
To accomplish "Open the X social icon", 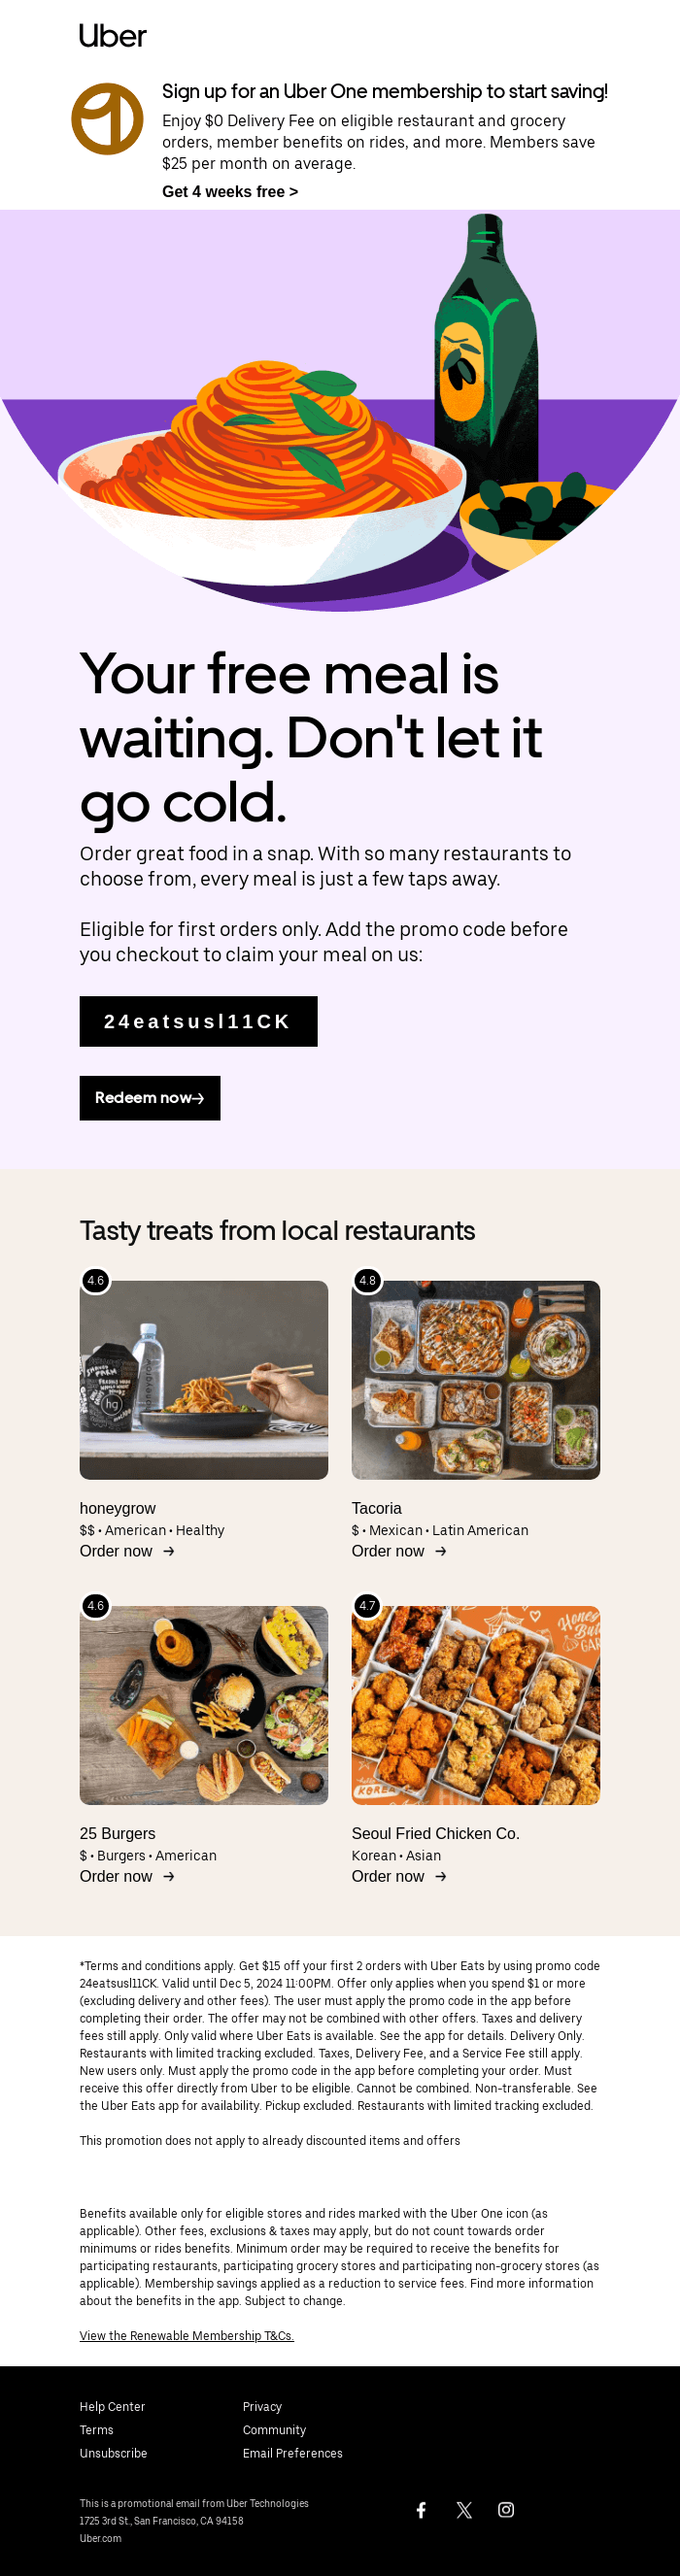I will click(x=464, y=2509).
